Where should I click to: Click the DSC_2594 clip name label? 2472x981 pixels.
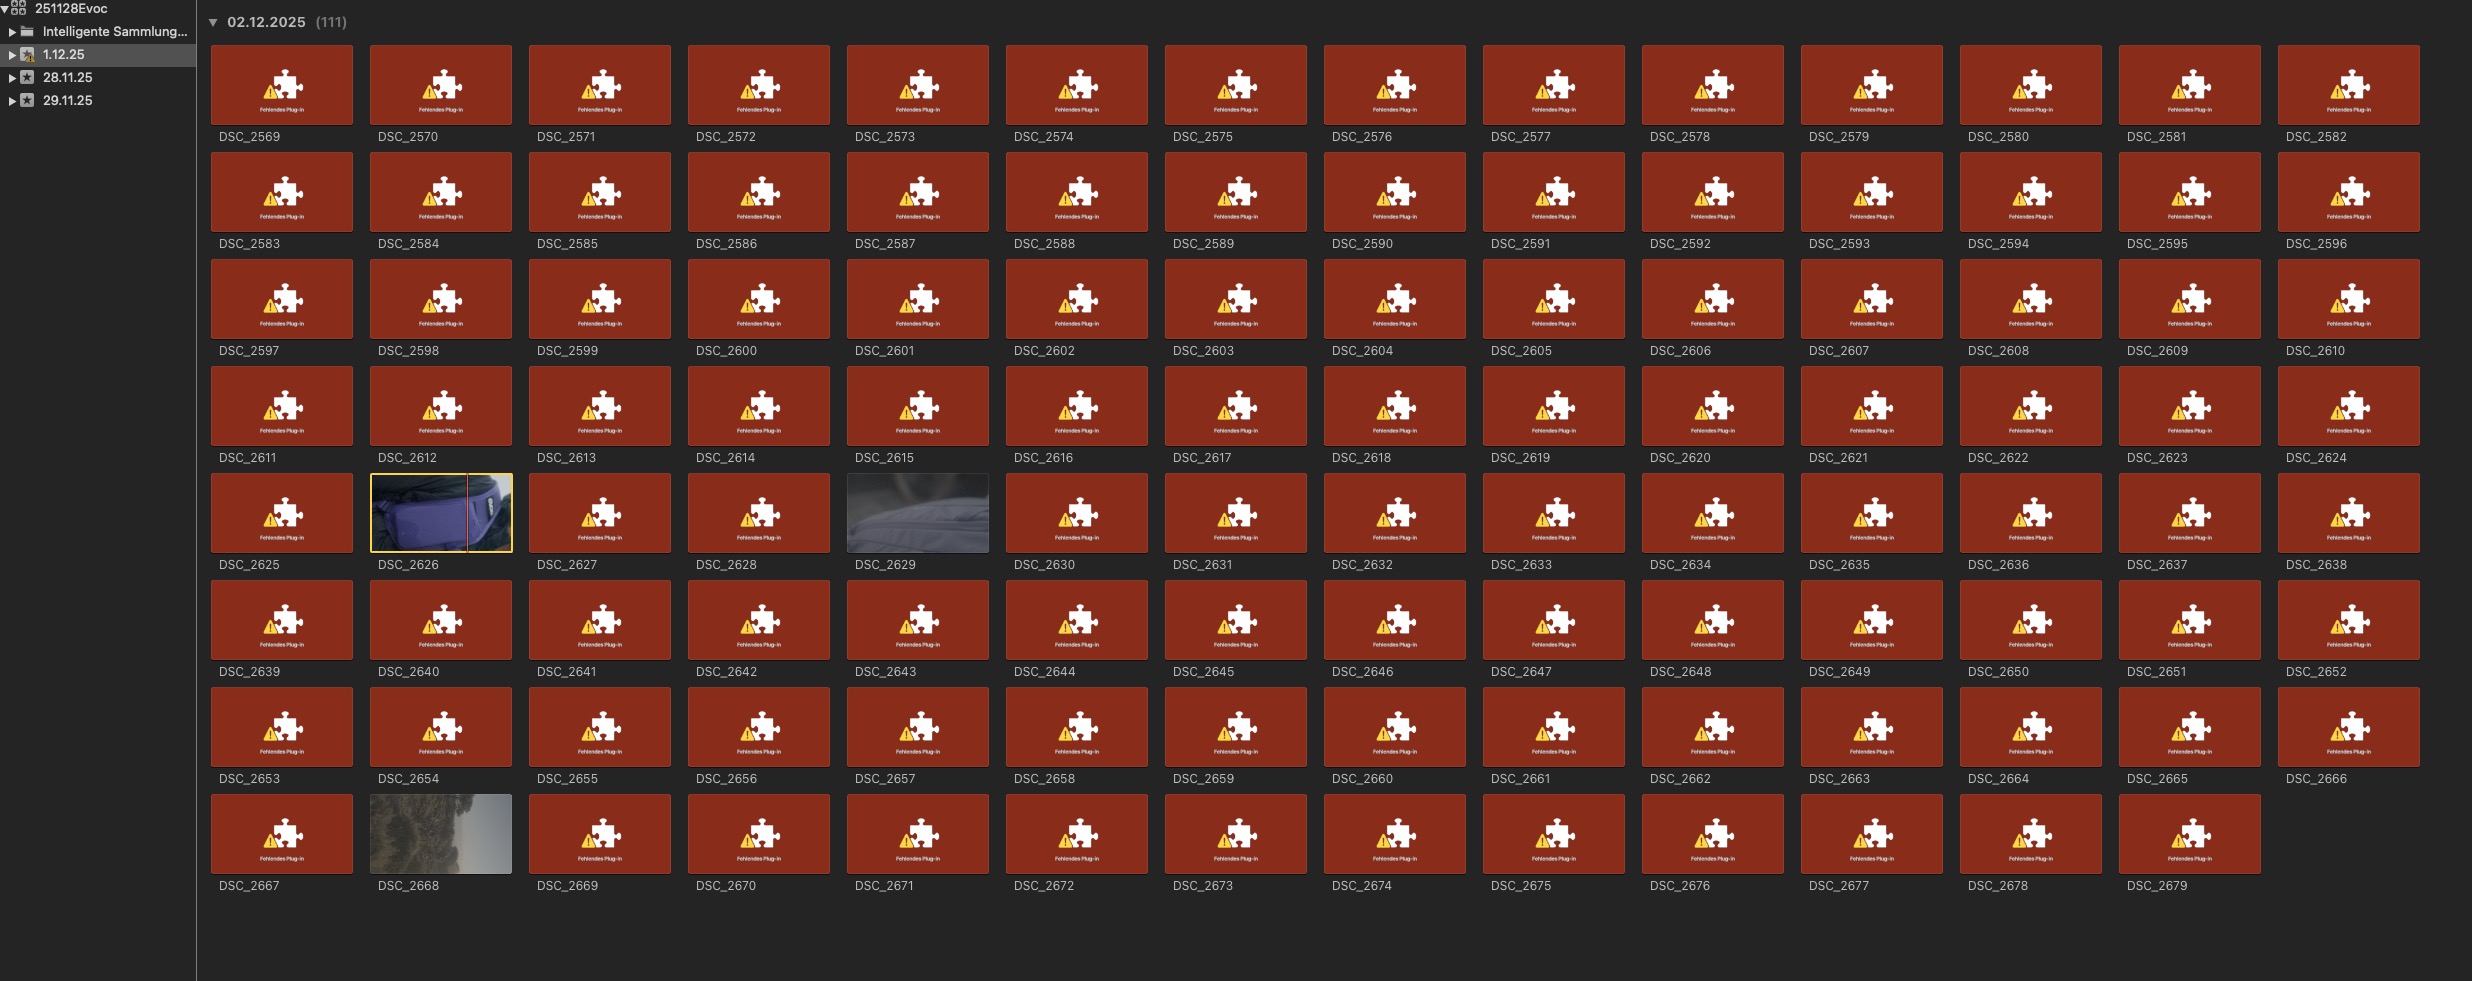click(x=1998, y=244)
